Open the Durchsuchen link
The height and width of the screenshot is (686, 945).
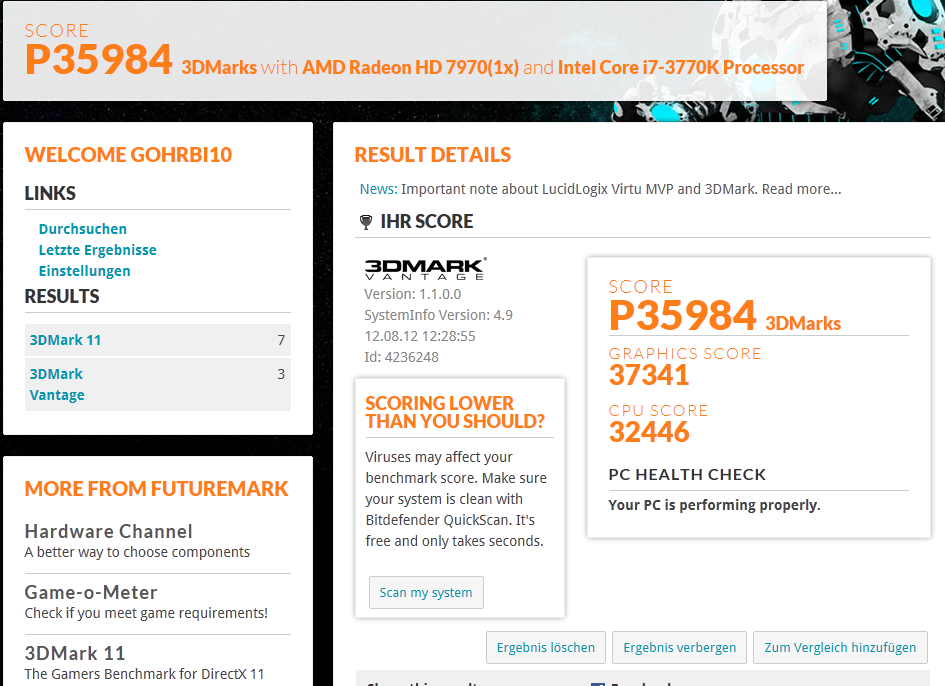(x=83, y=229)
